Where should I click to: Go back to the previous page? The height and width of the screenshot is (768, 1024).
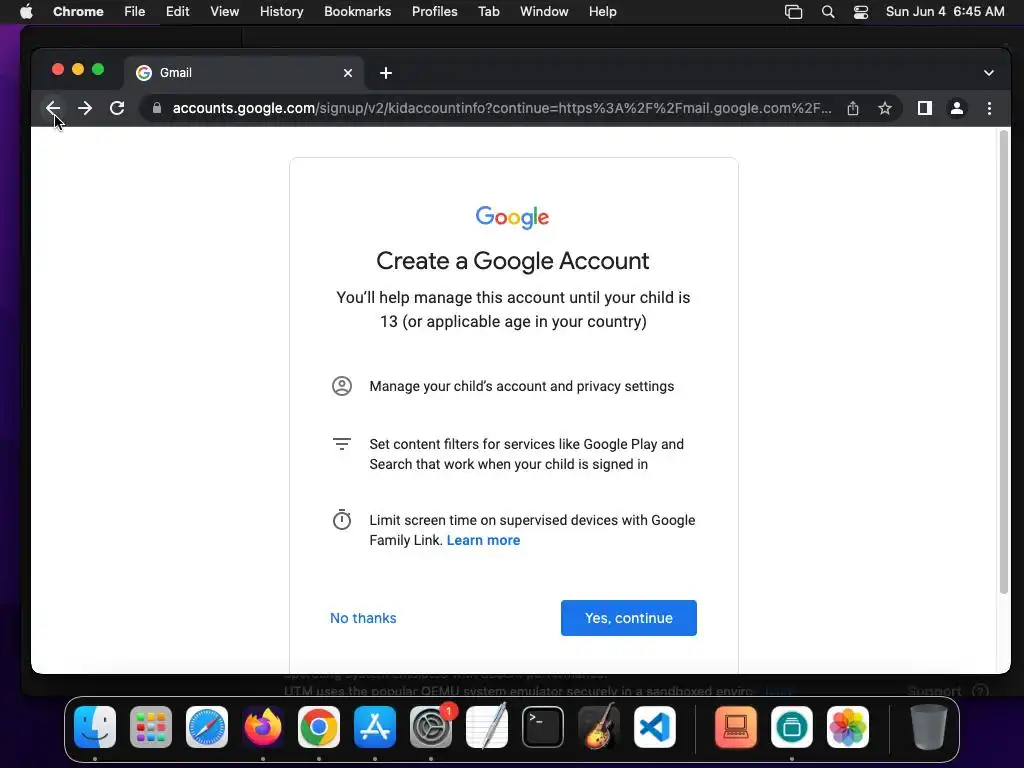[x=53, y=108]
